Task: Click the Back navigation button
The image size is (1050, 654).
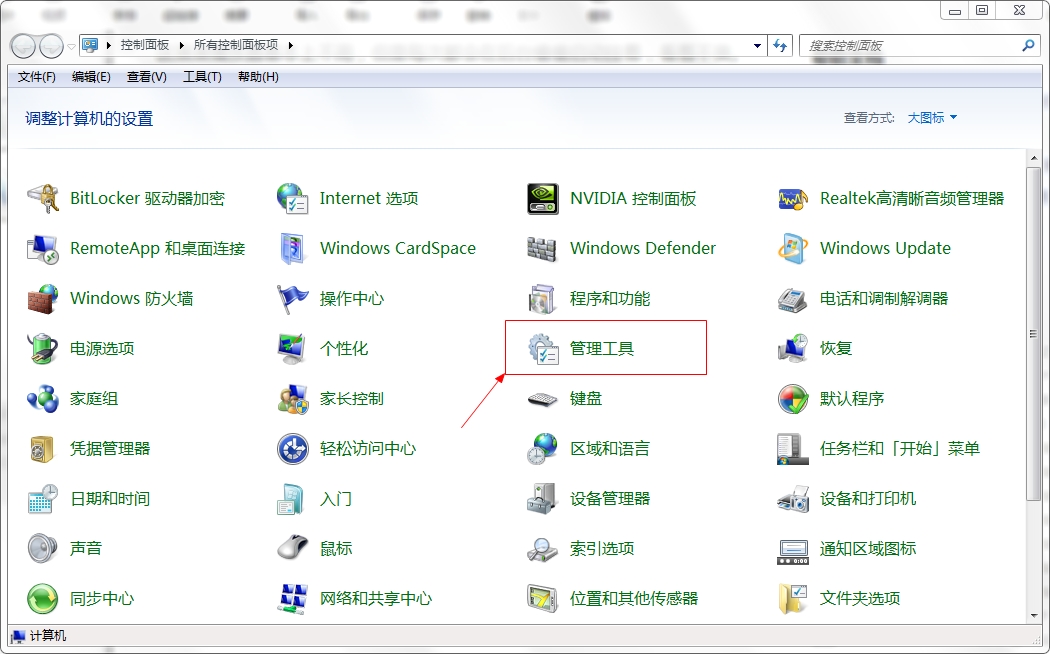Action: tap(23, 46)
